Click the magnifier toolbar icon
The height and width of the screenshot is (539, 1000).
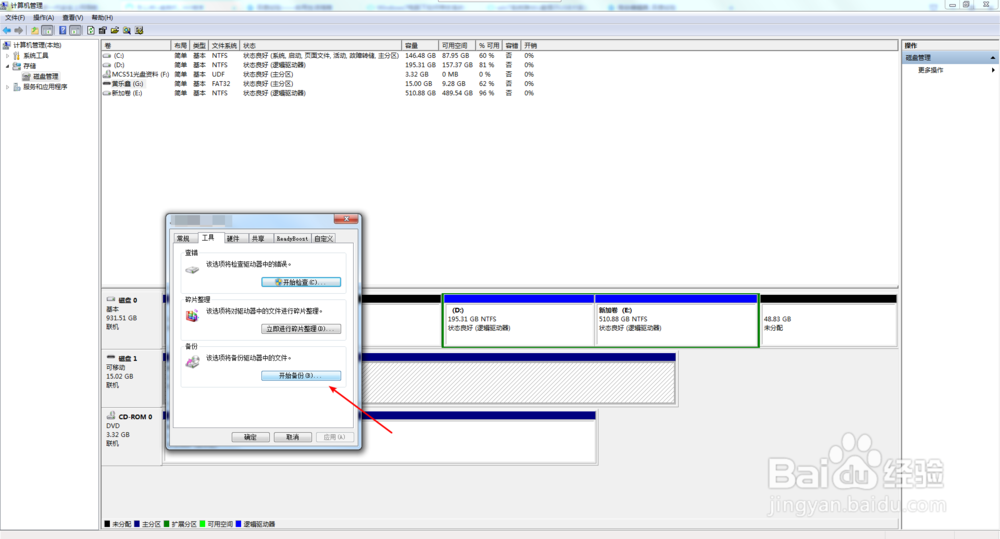point(127,31)
